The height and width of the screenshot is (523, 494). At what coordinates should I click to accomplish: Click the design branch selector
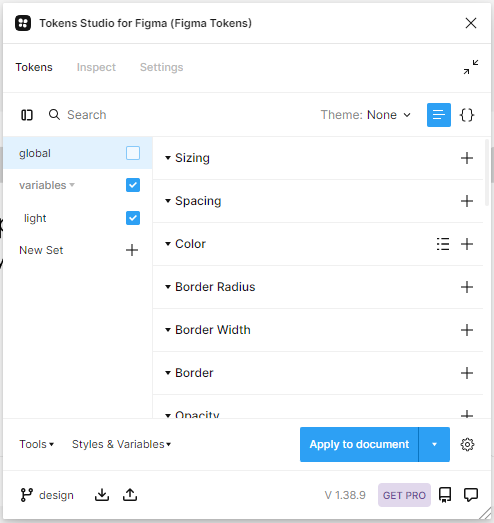(x=47, y=495)
